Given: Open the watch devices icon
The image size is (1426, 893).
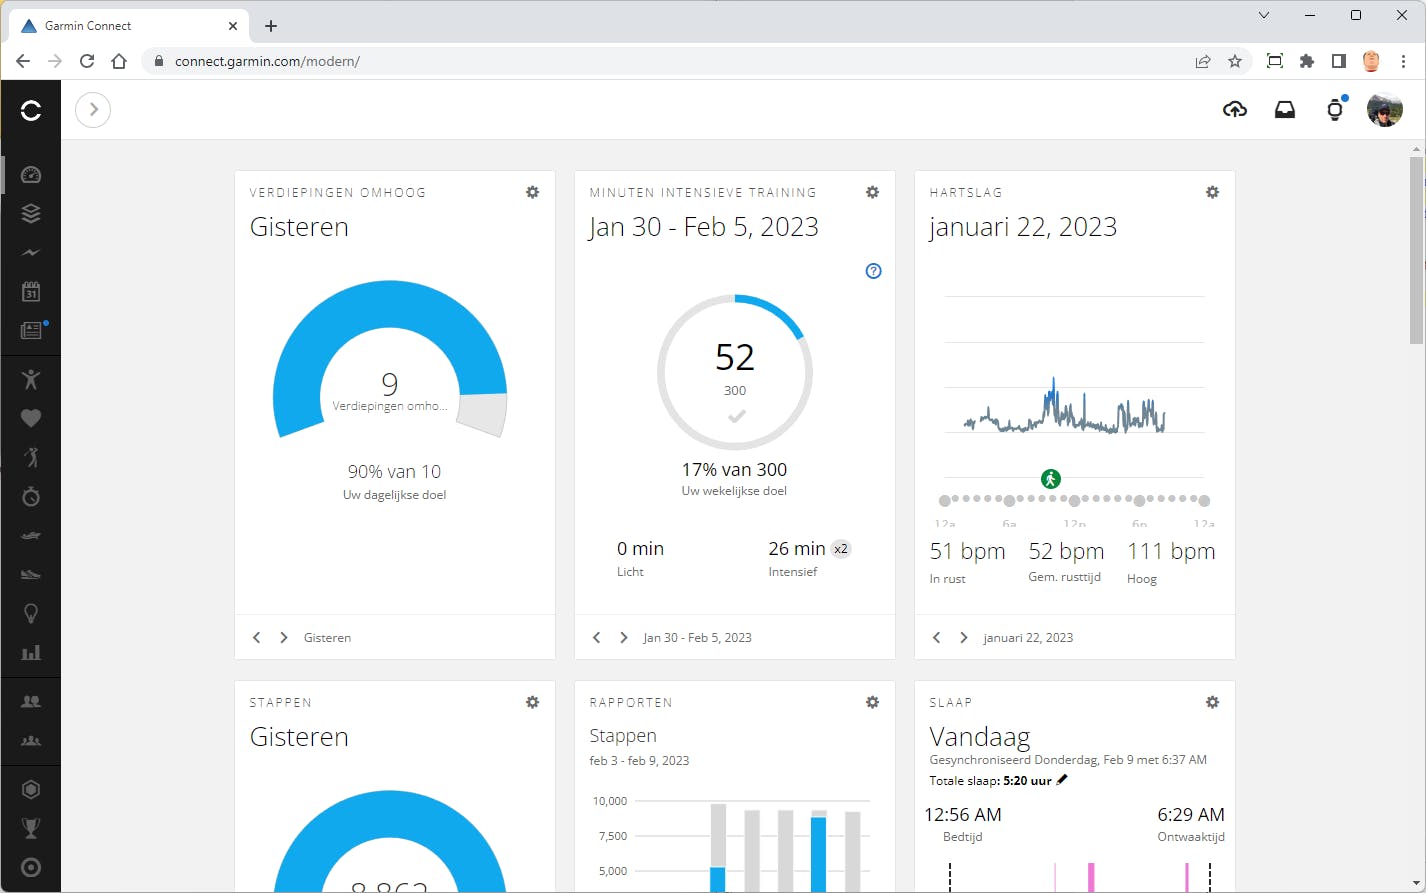Looking at the screenshot, I should tap(1334, 110).
